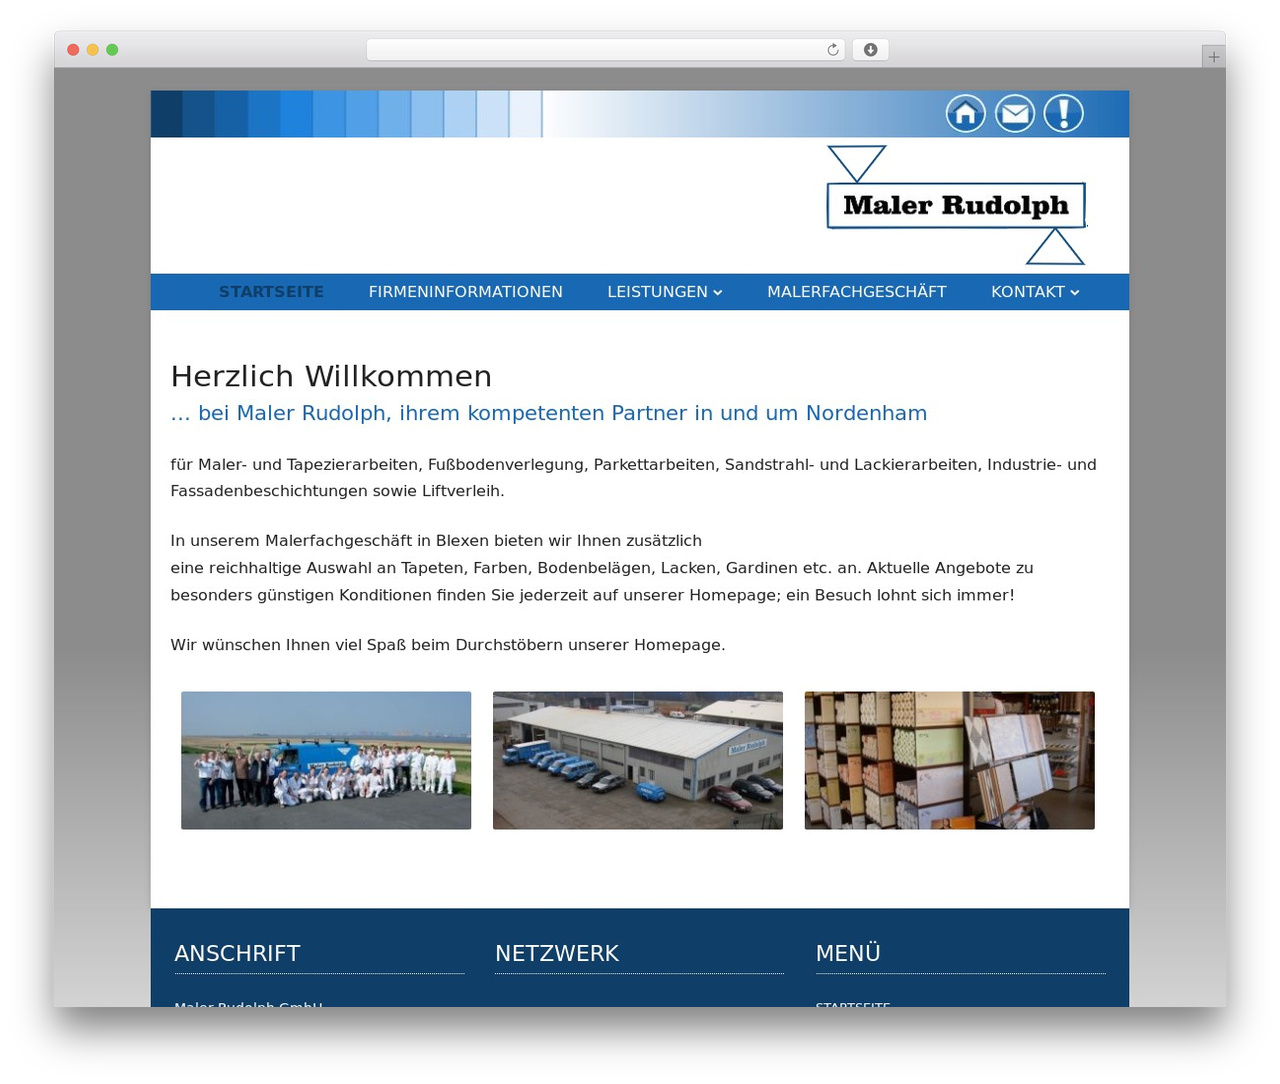Screen dimensions: 1280x1084
Task: Reload page using browser refresh icon
Action: (832, 50)
